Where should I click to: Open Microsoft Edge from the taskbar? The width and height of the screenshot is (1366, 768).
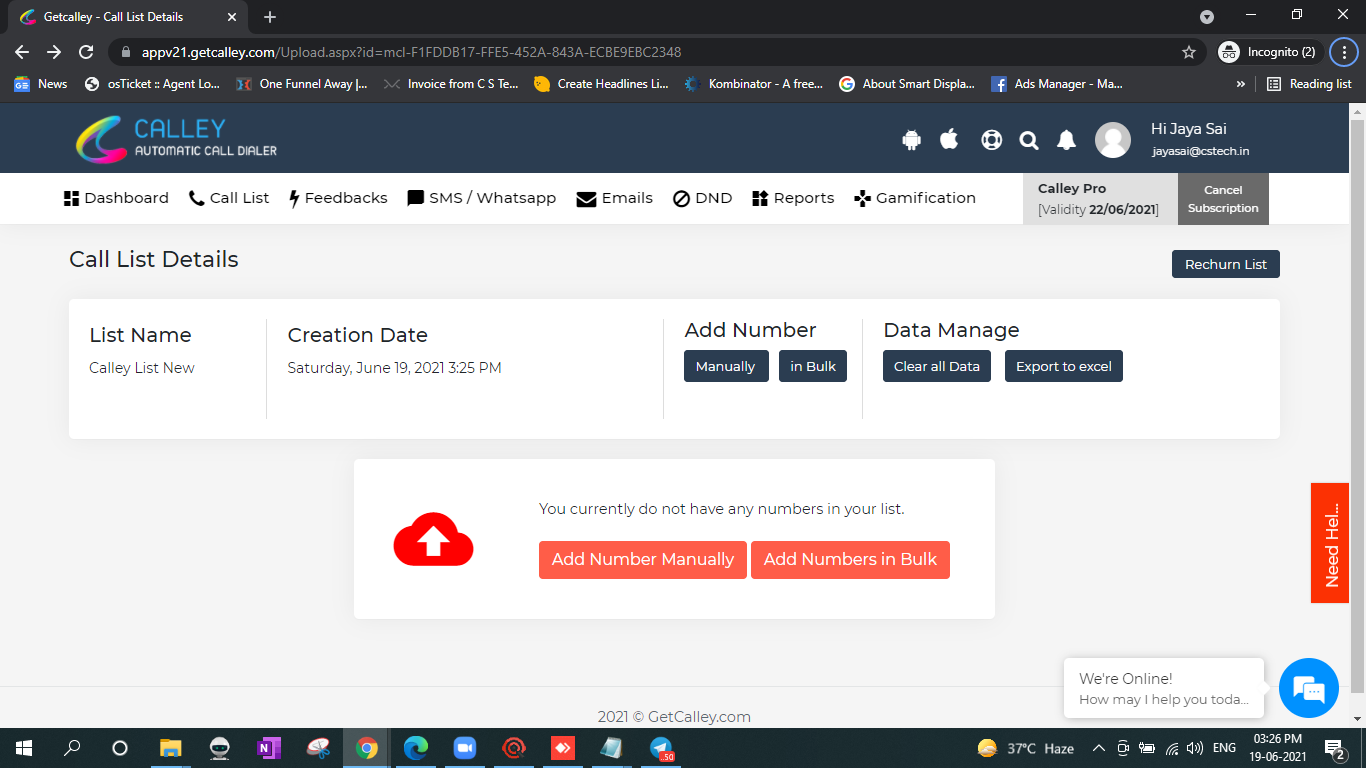(x=416, y=747)
